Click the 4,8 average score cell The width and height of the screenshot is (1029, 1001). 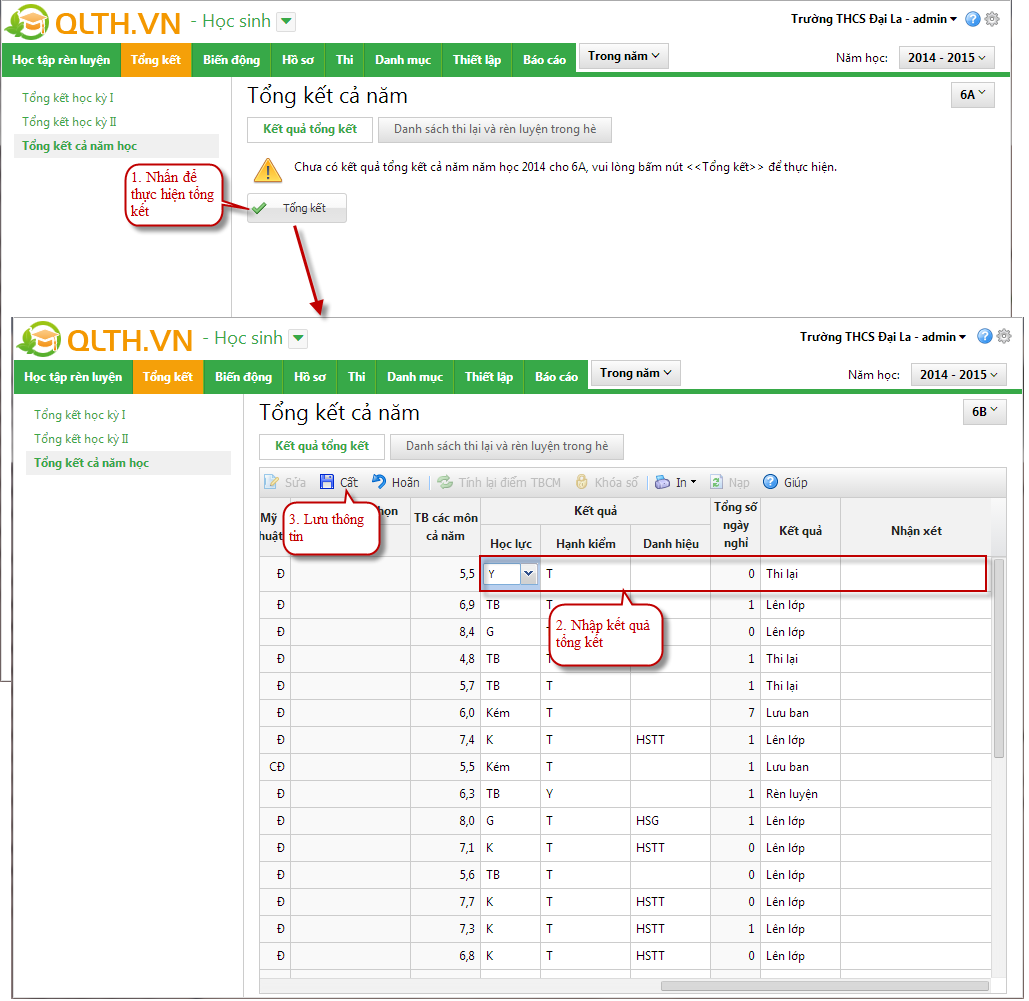click(446, 658)
